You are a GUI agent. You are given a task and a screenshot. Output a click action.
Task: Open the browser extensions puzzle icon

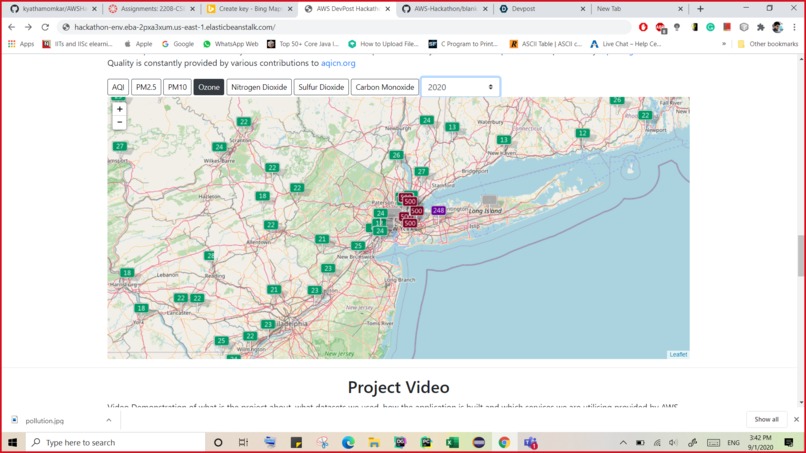760,27
